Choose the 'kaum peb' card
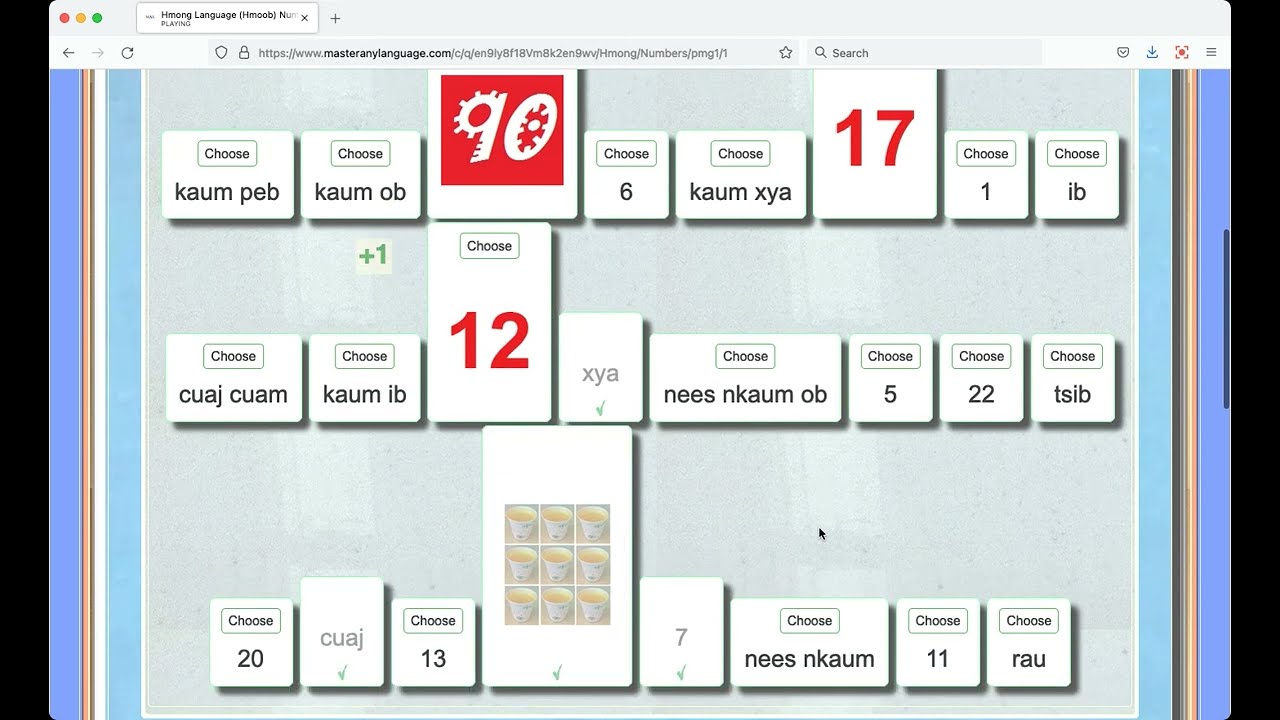Viewport: 1280px width, 720px height. click(x=227, y=154)
